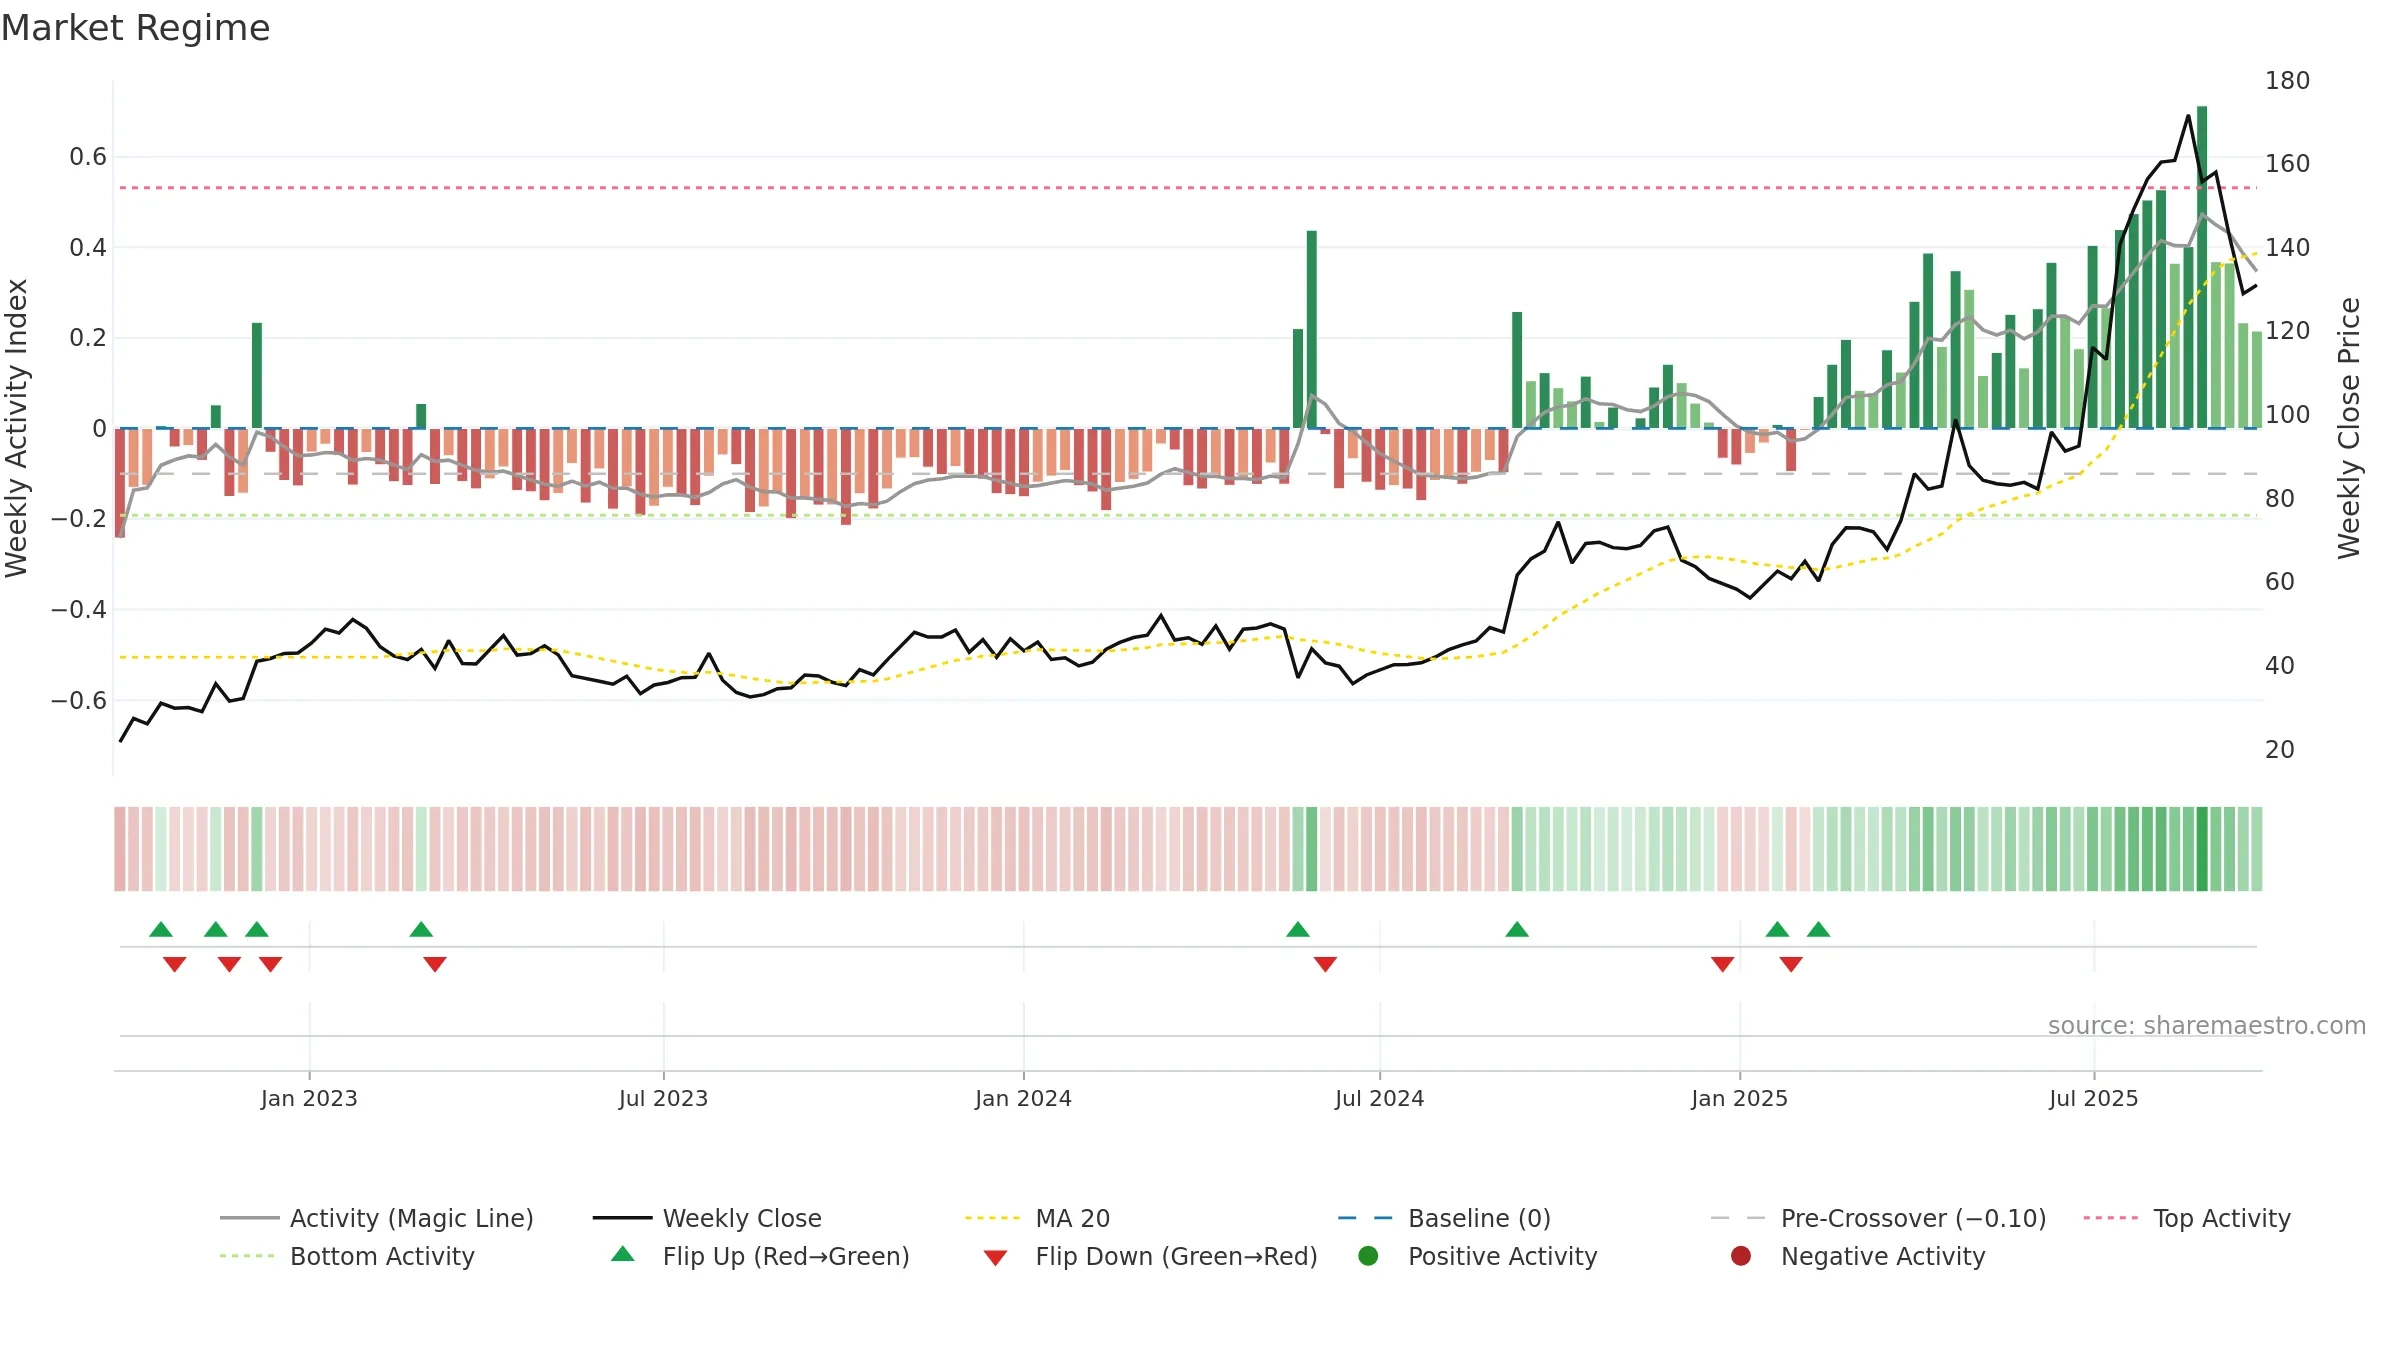Click the 0.6 activity axis value

[x=87, y=157]
